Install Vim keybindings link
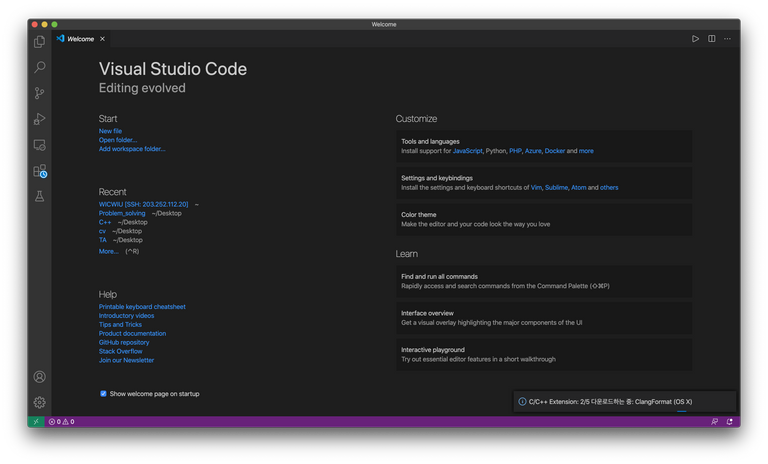Image resolution: width=768 pixels, height=464 pixels. click(536, 188)
